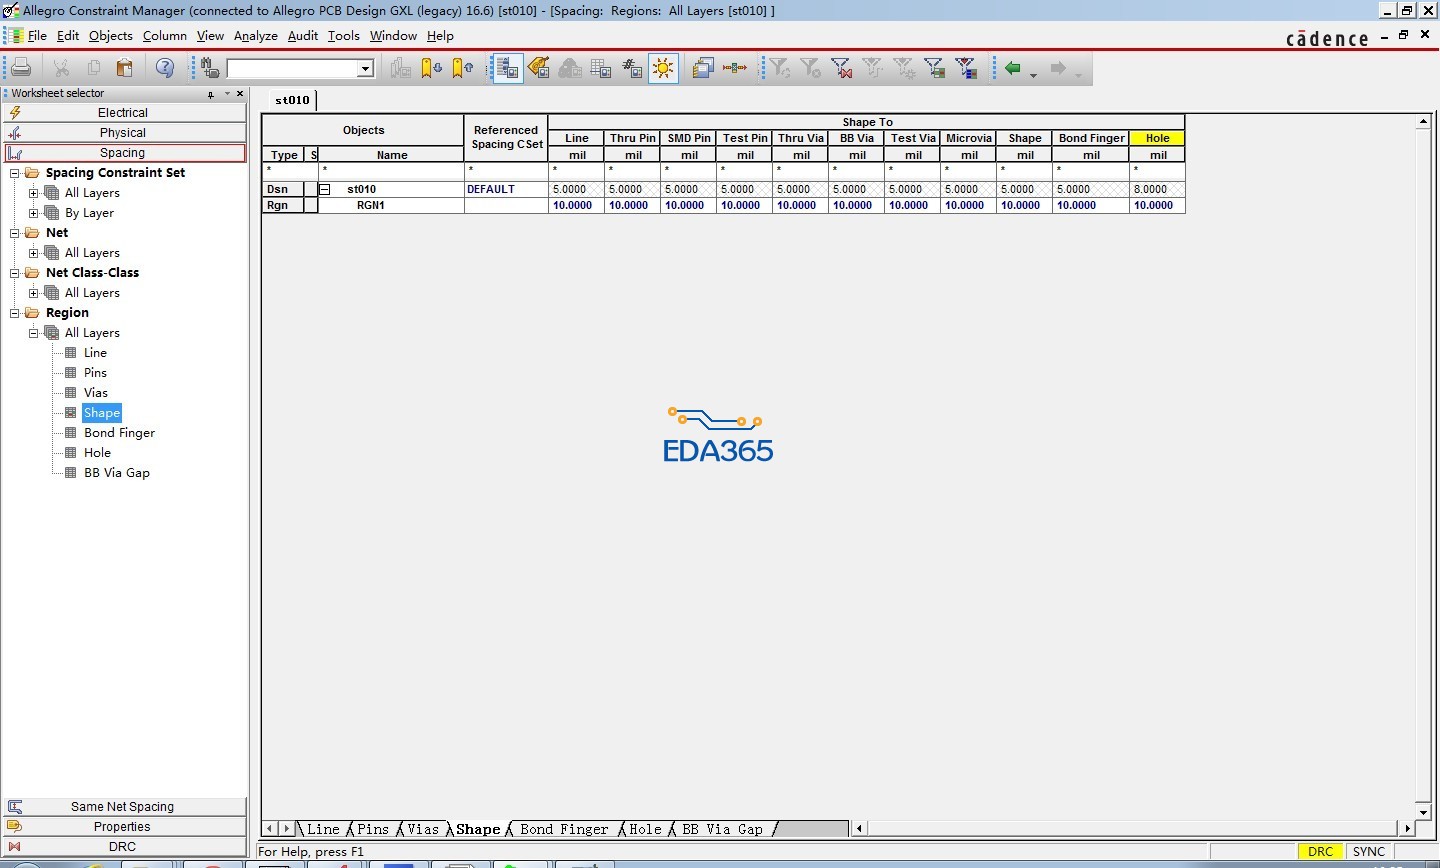Switch to the BB Via Gap bottom tab
The image size is (1440, 868).
(722, 829)
